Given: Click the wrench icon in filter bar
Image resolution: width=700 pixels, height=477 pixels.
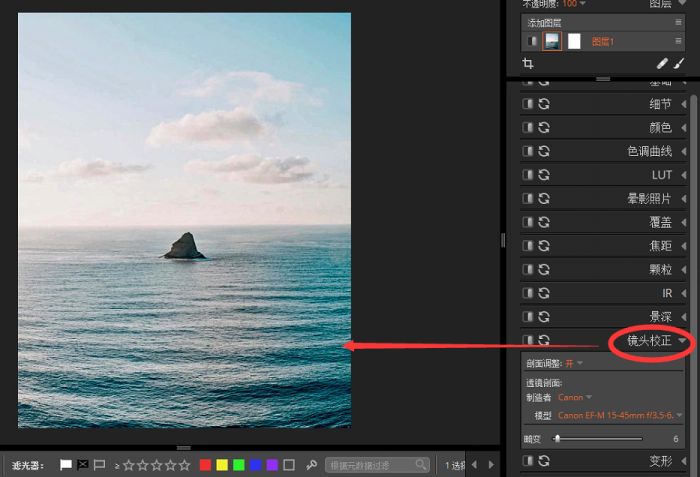Looking at the screenshot, I should pos(311,465).
